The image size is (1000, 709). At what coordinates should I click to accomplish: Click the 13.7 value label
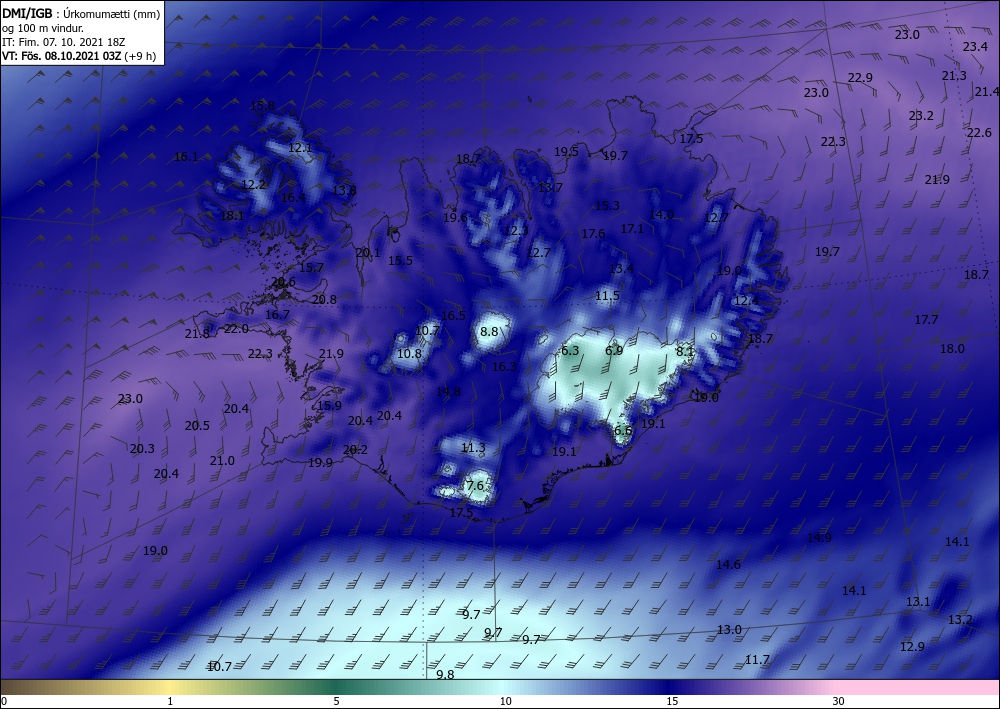coord(550,187)
